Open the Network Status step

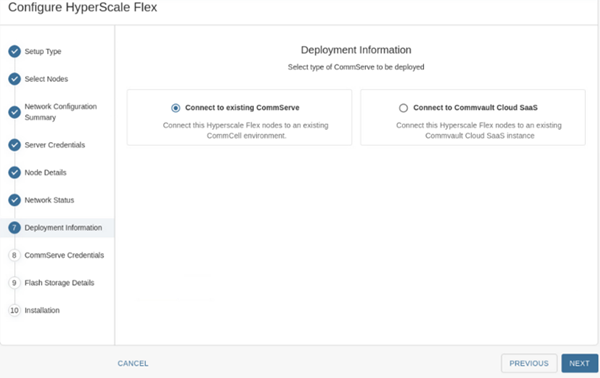point(49,200)
